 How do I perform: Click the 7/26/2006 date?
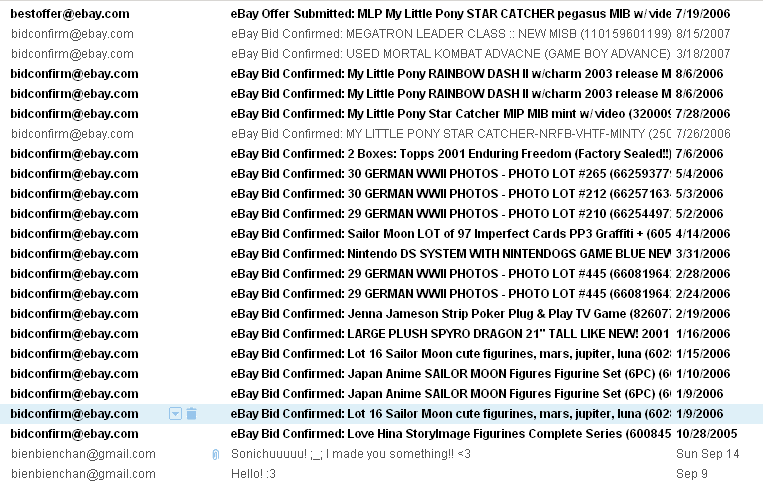click(703, 134)
